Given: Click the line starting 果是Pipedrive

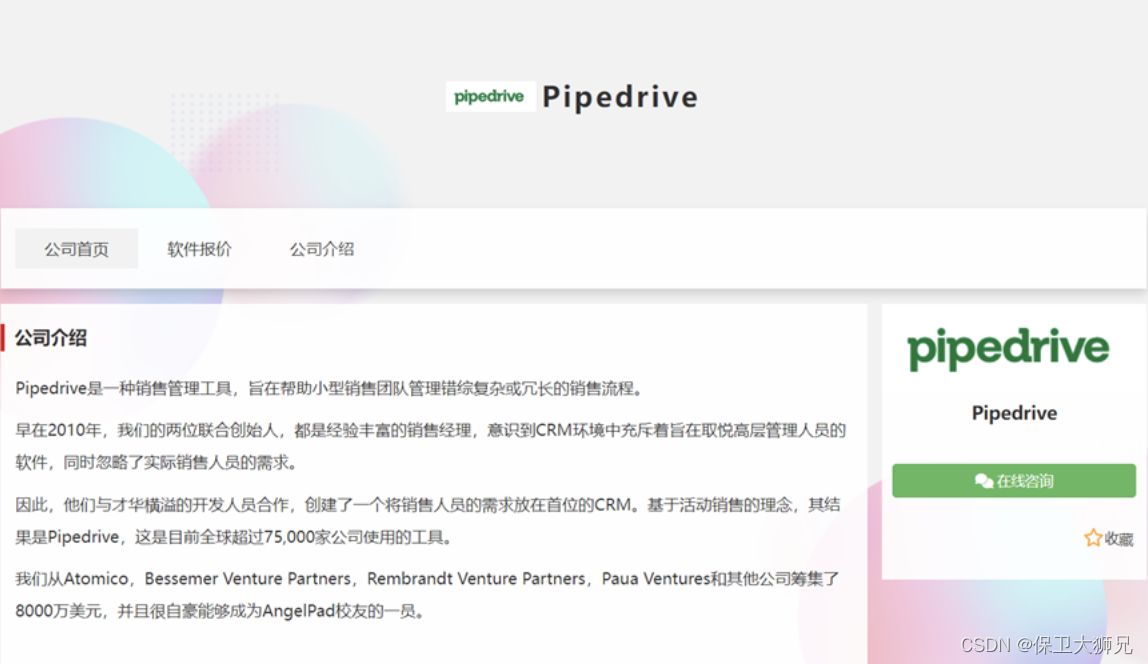Looking at the screenshot, I should [234, 537].
